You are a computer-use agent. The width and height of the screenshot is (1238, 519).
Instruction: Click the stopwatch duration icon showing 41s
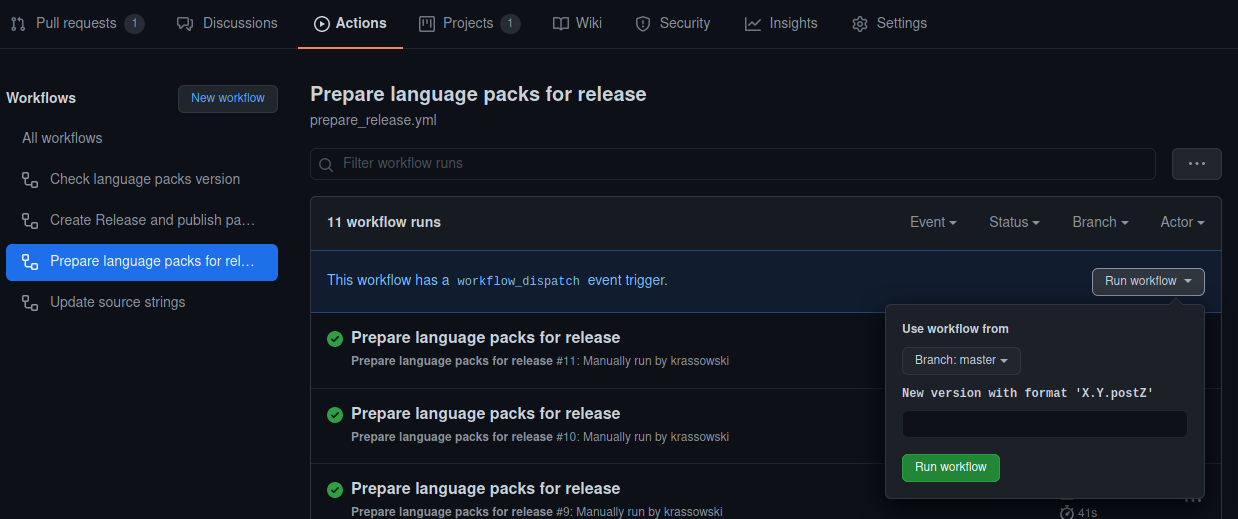pos(1067,512)
